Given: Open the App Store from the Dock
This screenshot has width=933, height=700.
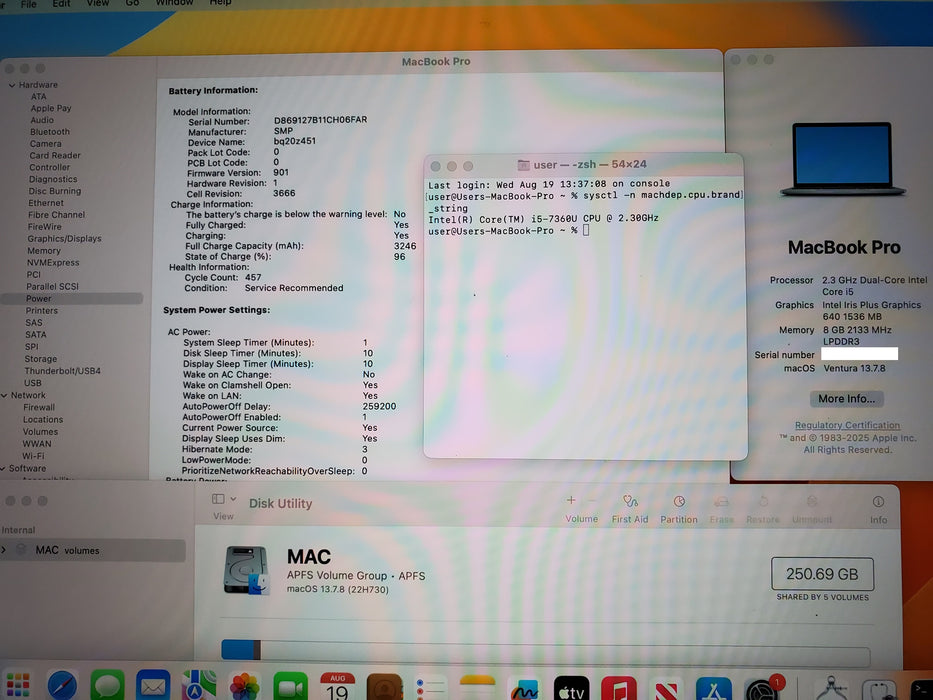Looking at the screenshot, I should (x=713, y=688).
